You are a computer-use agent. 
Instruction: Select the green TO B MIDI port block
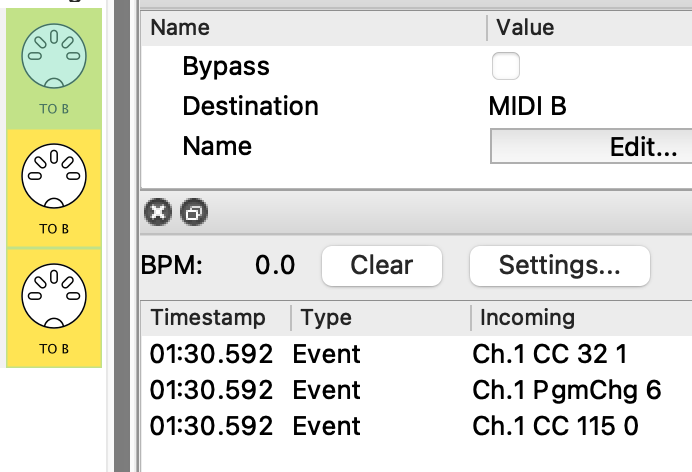pos(54,68)
